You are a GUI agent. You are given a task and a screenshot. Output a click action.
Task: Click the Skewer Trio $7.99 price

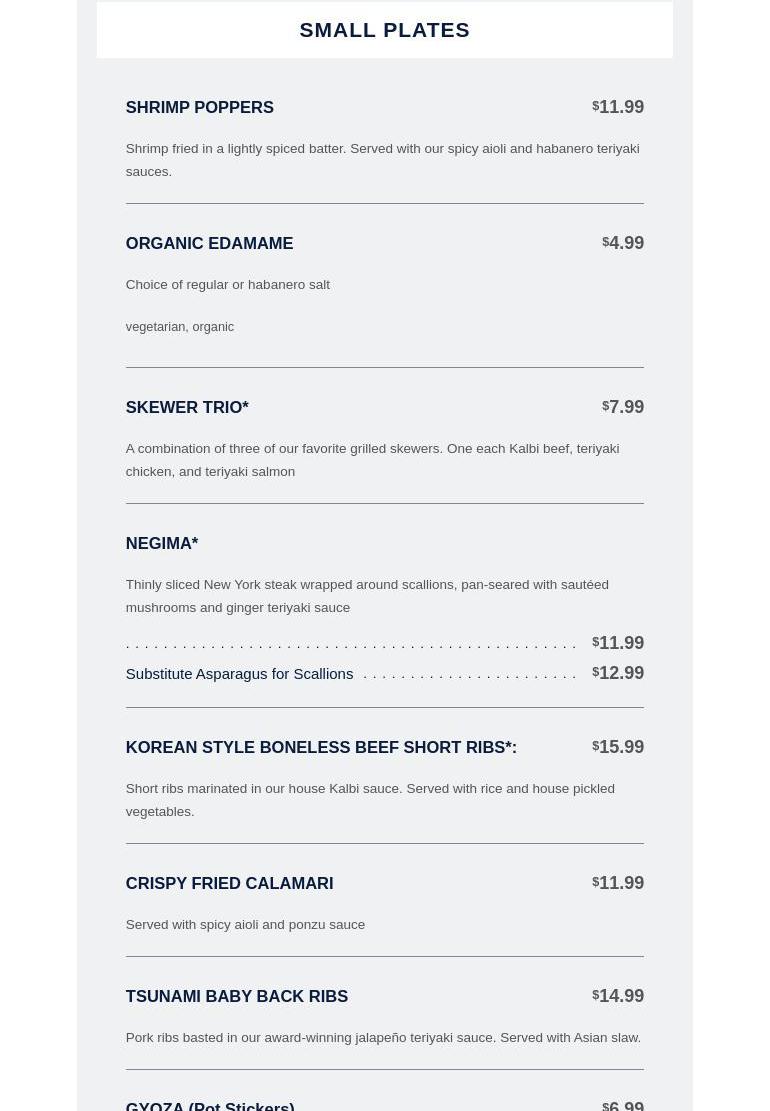coord(624,407)
